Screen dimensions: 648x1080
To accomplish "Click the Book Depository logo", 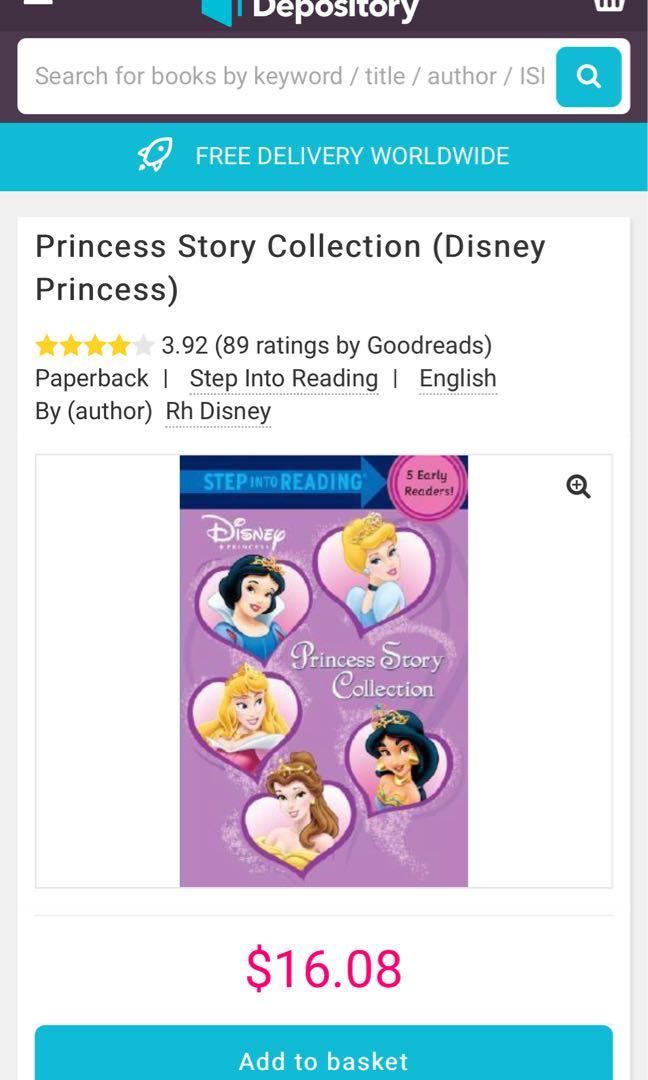I will 310,10.
